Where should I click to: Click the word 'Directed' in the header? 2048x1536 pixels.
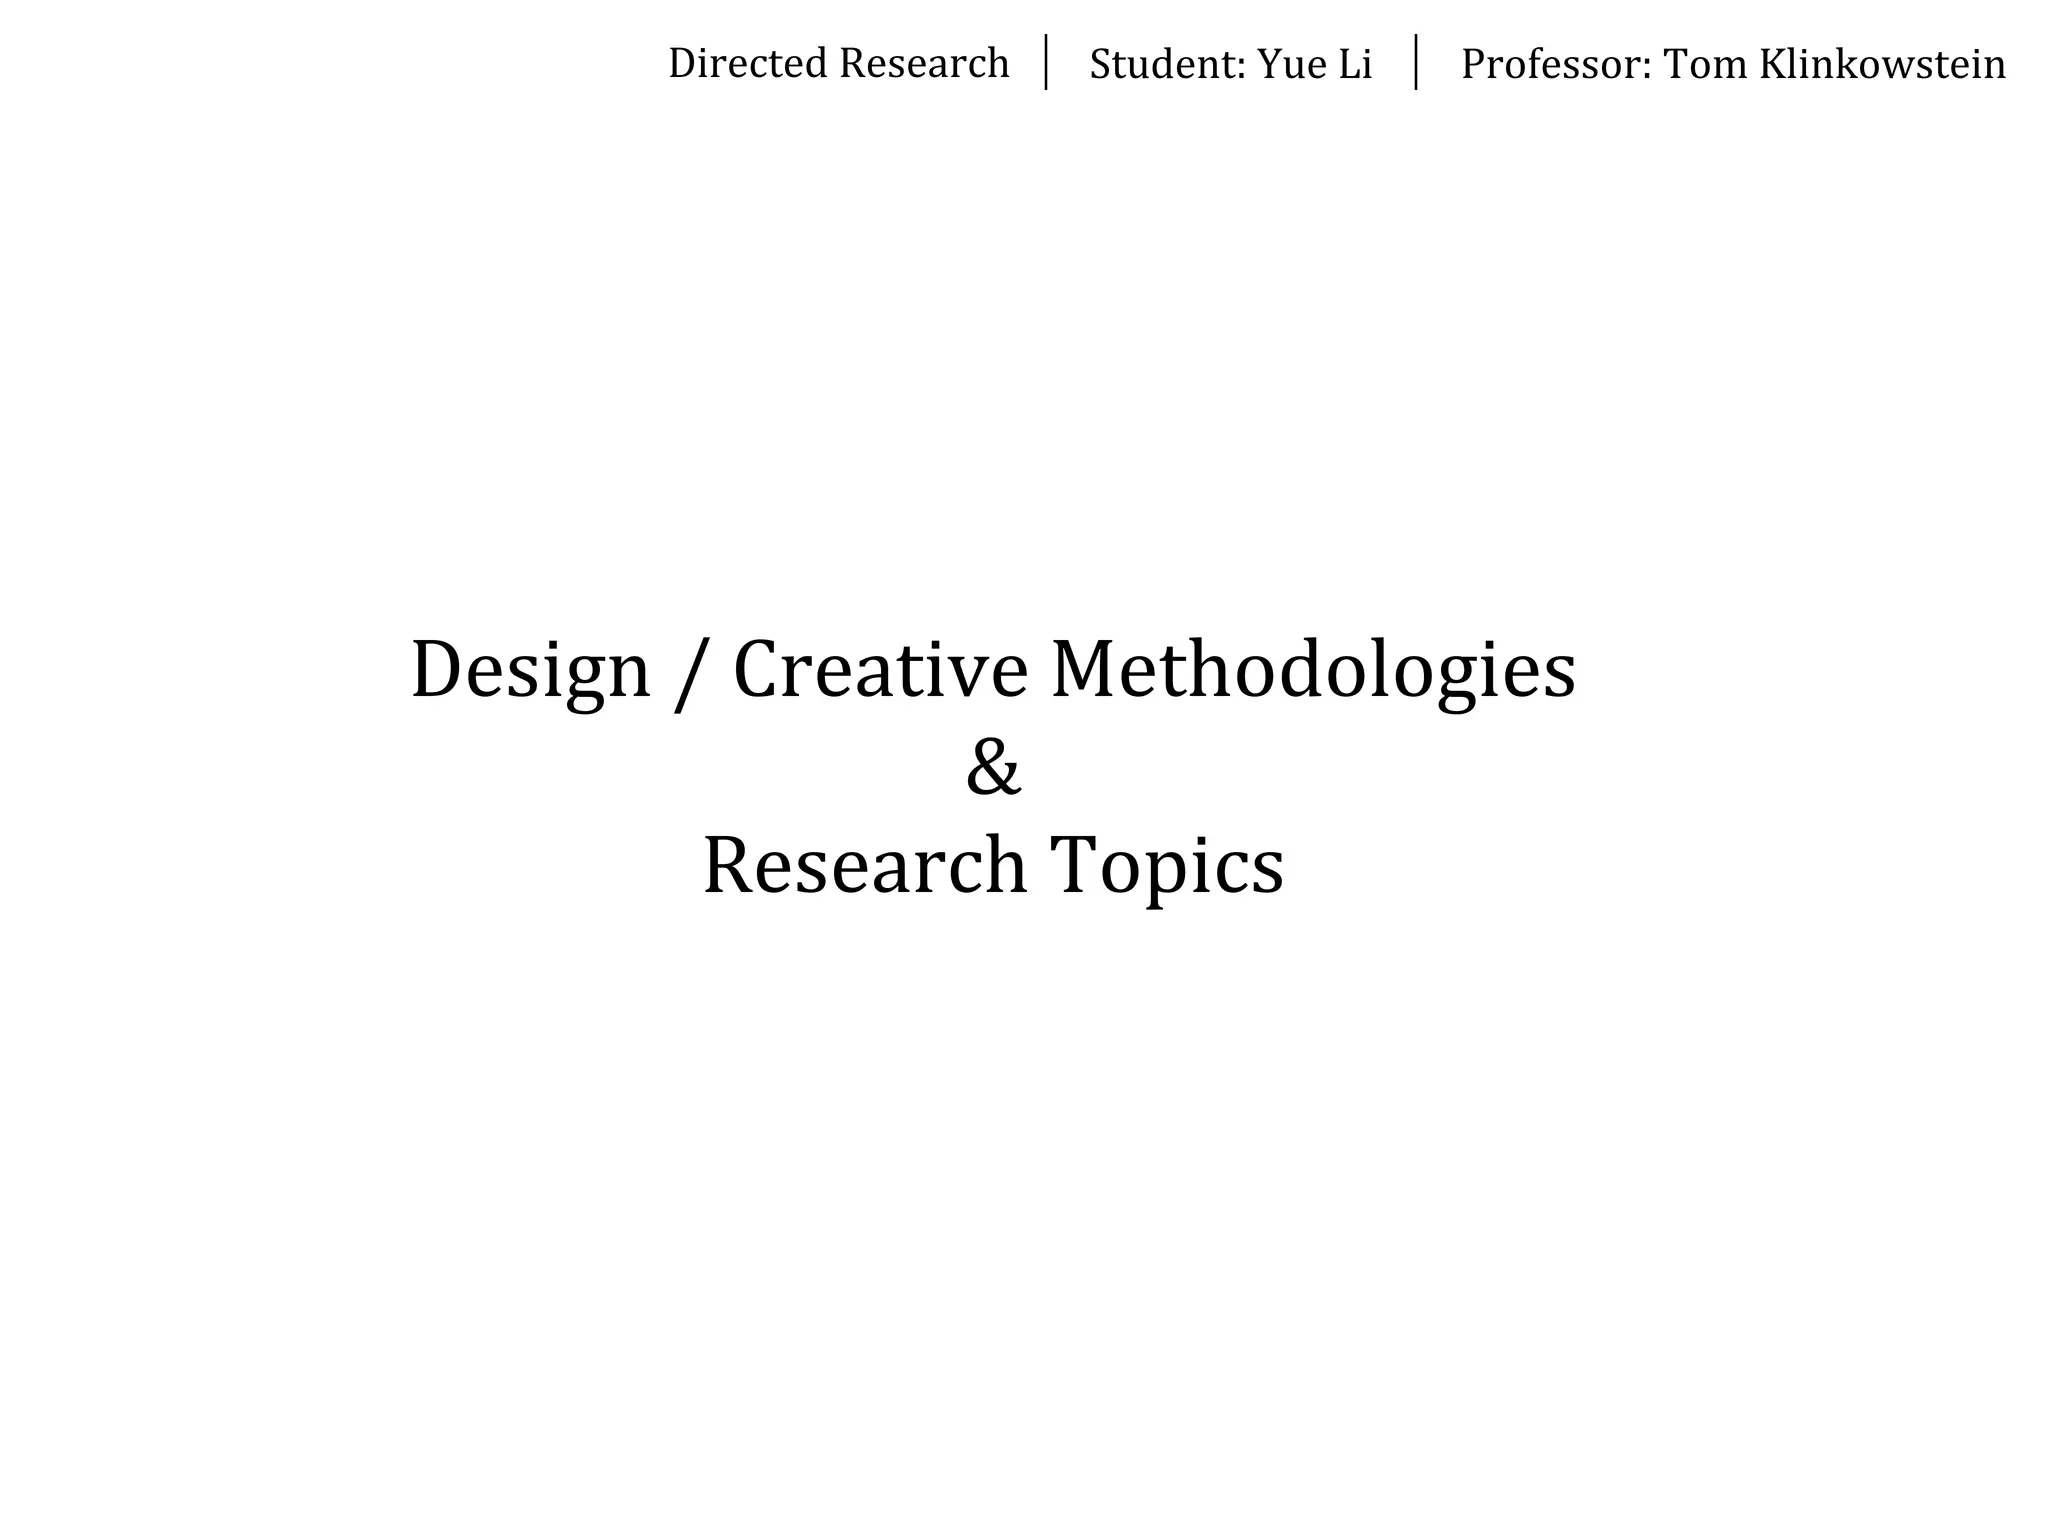click(748, 64)
